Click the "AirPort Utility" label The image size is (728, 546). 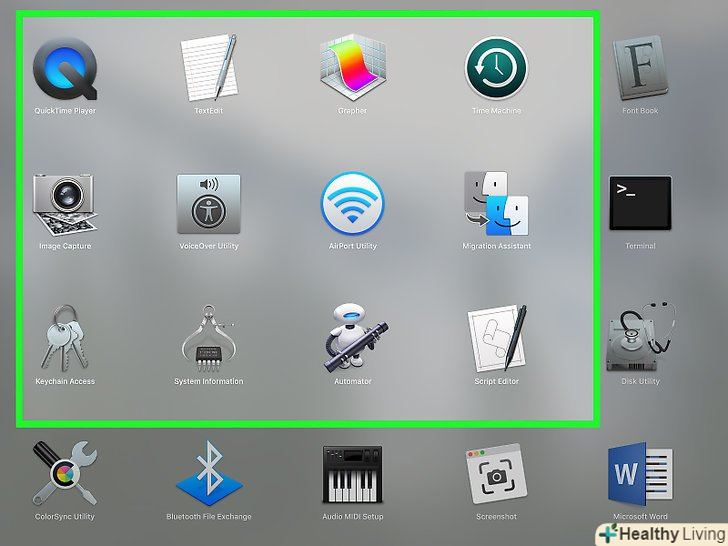click(353, 246)
